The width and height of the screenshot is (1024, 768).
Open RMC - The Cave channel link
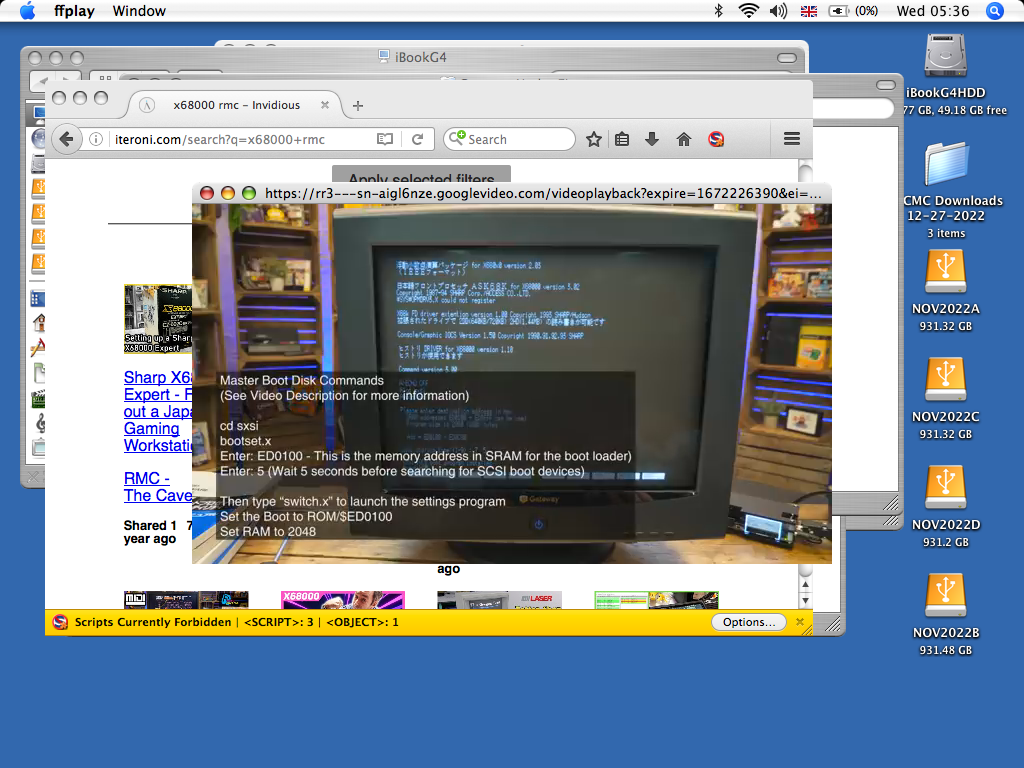tap(157, 487)
